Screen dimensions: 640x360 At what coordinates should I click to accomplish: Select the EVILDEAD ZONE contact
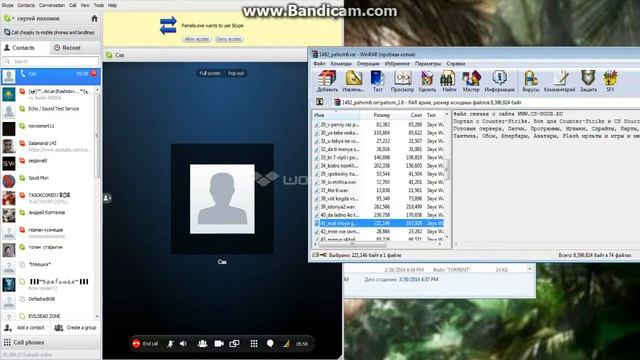tap(48, 316)
